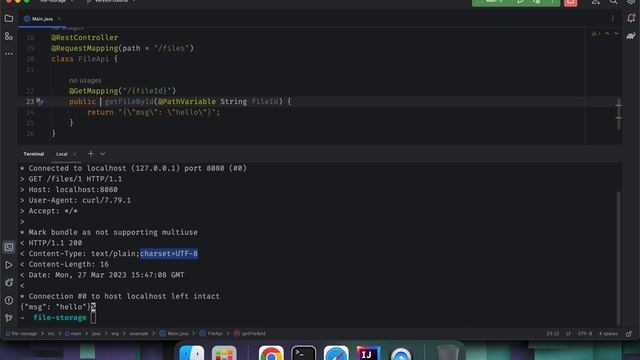Open the Run tool window in left sidebar
This screenshot has height=360, width=640.
pyautogui.click(x=9, y=265)
